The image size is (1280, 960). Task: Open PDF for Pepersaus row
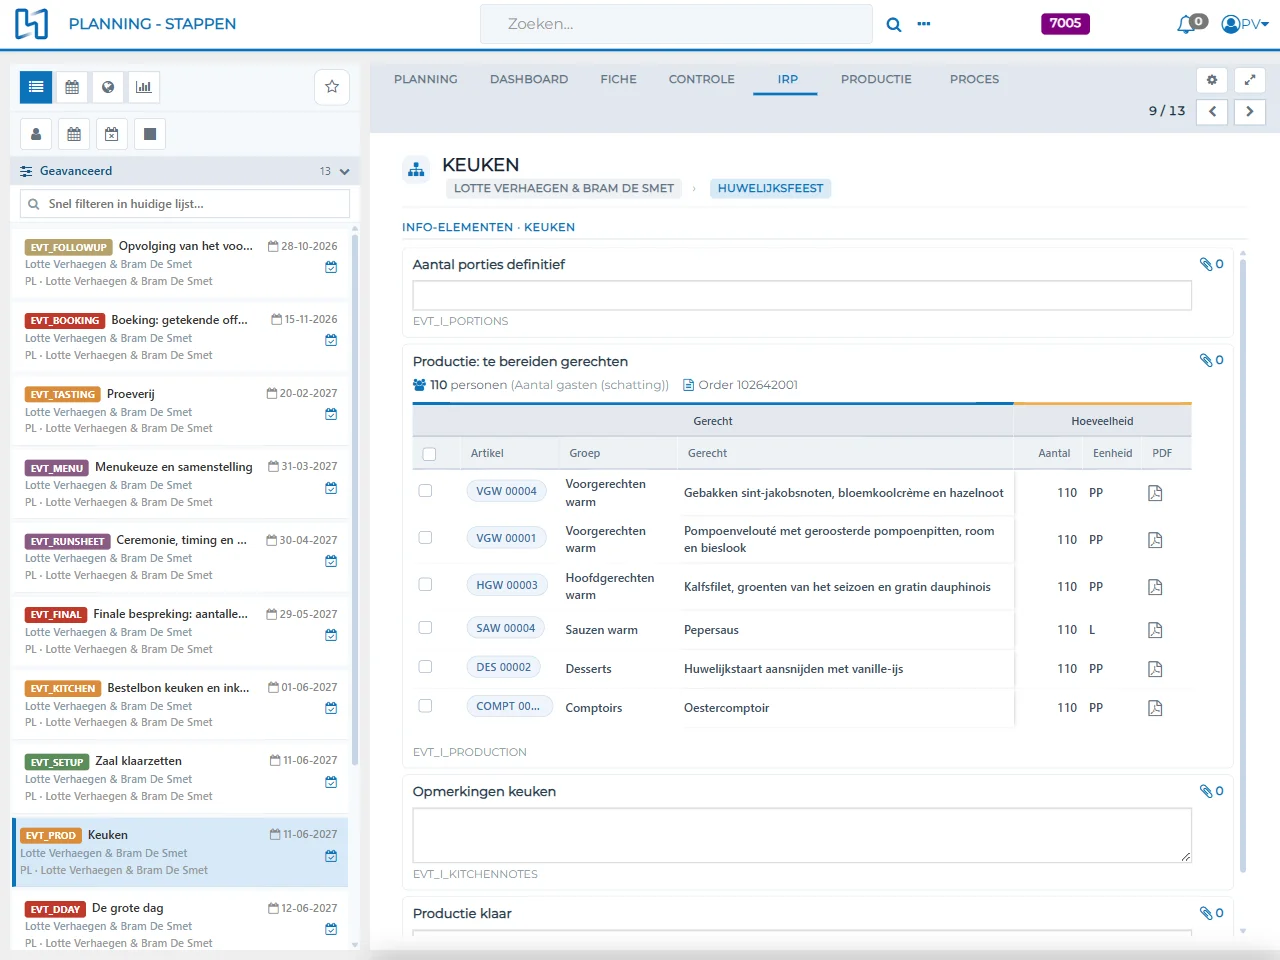[x=1155, y=630]
